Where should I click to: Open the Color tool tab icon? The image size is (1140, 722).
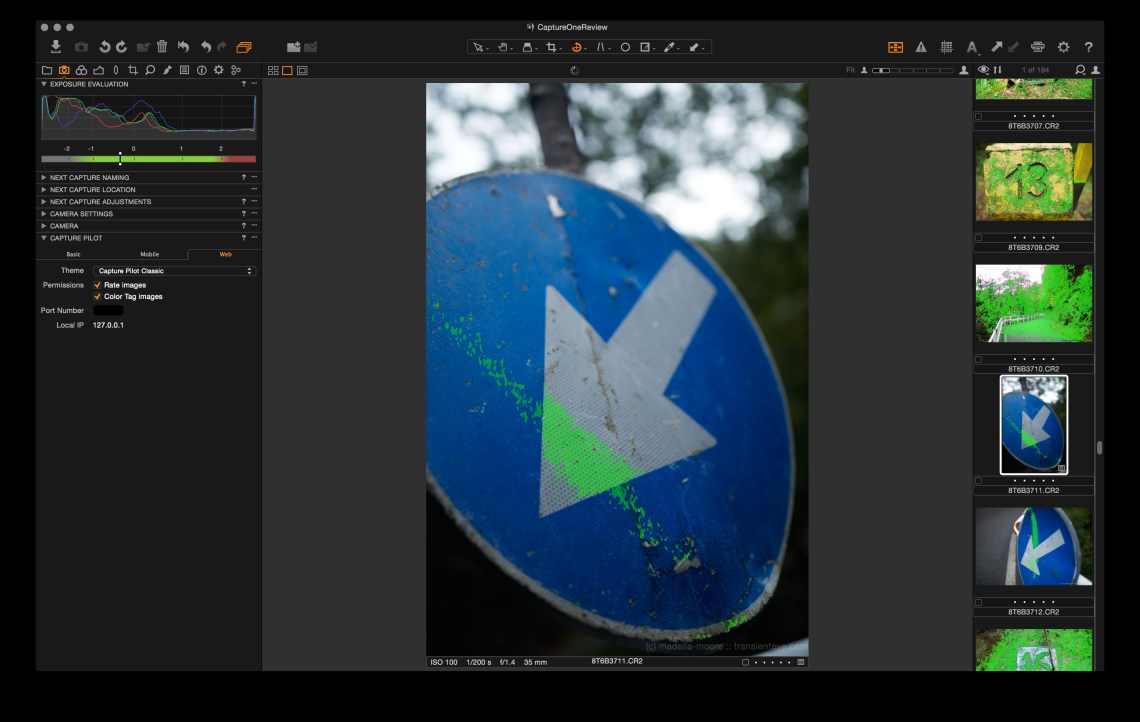pos(81,70)
